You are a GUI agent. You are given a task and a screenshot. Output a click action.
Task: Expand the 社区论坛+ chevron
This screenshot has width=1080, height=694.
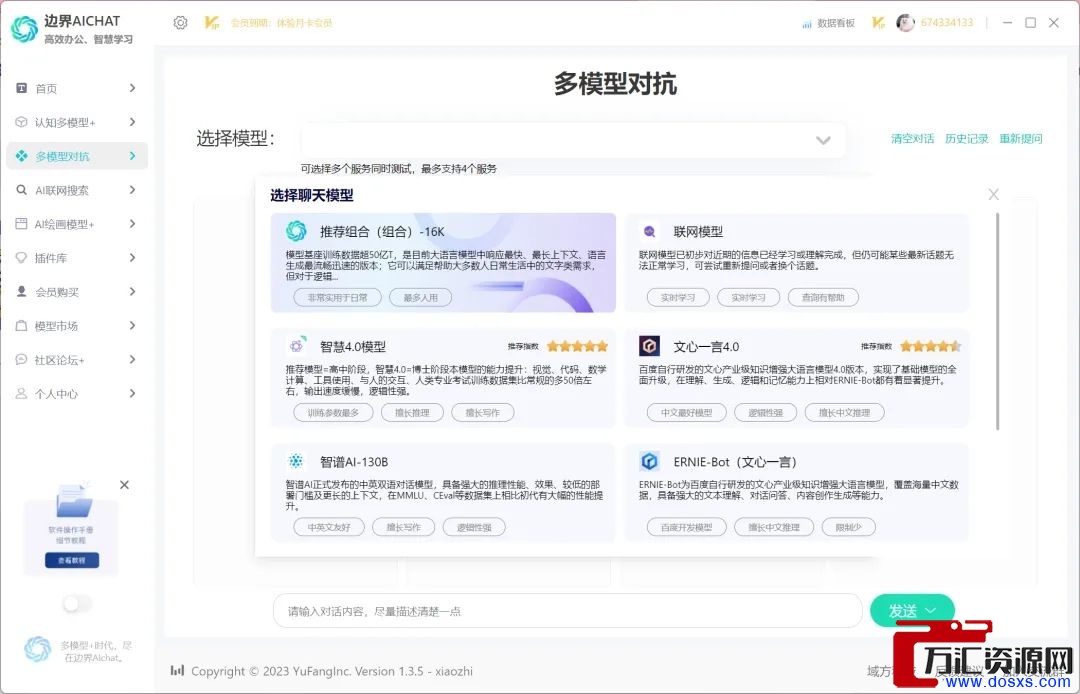[x=132, y=359]
